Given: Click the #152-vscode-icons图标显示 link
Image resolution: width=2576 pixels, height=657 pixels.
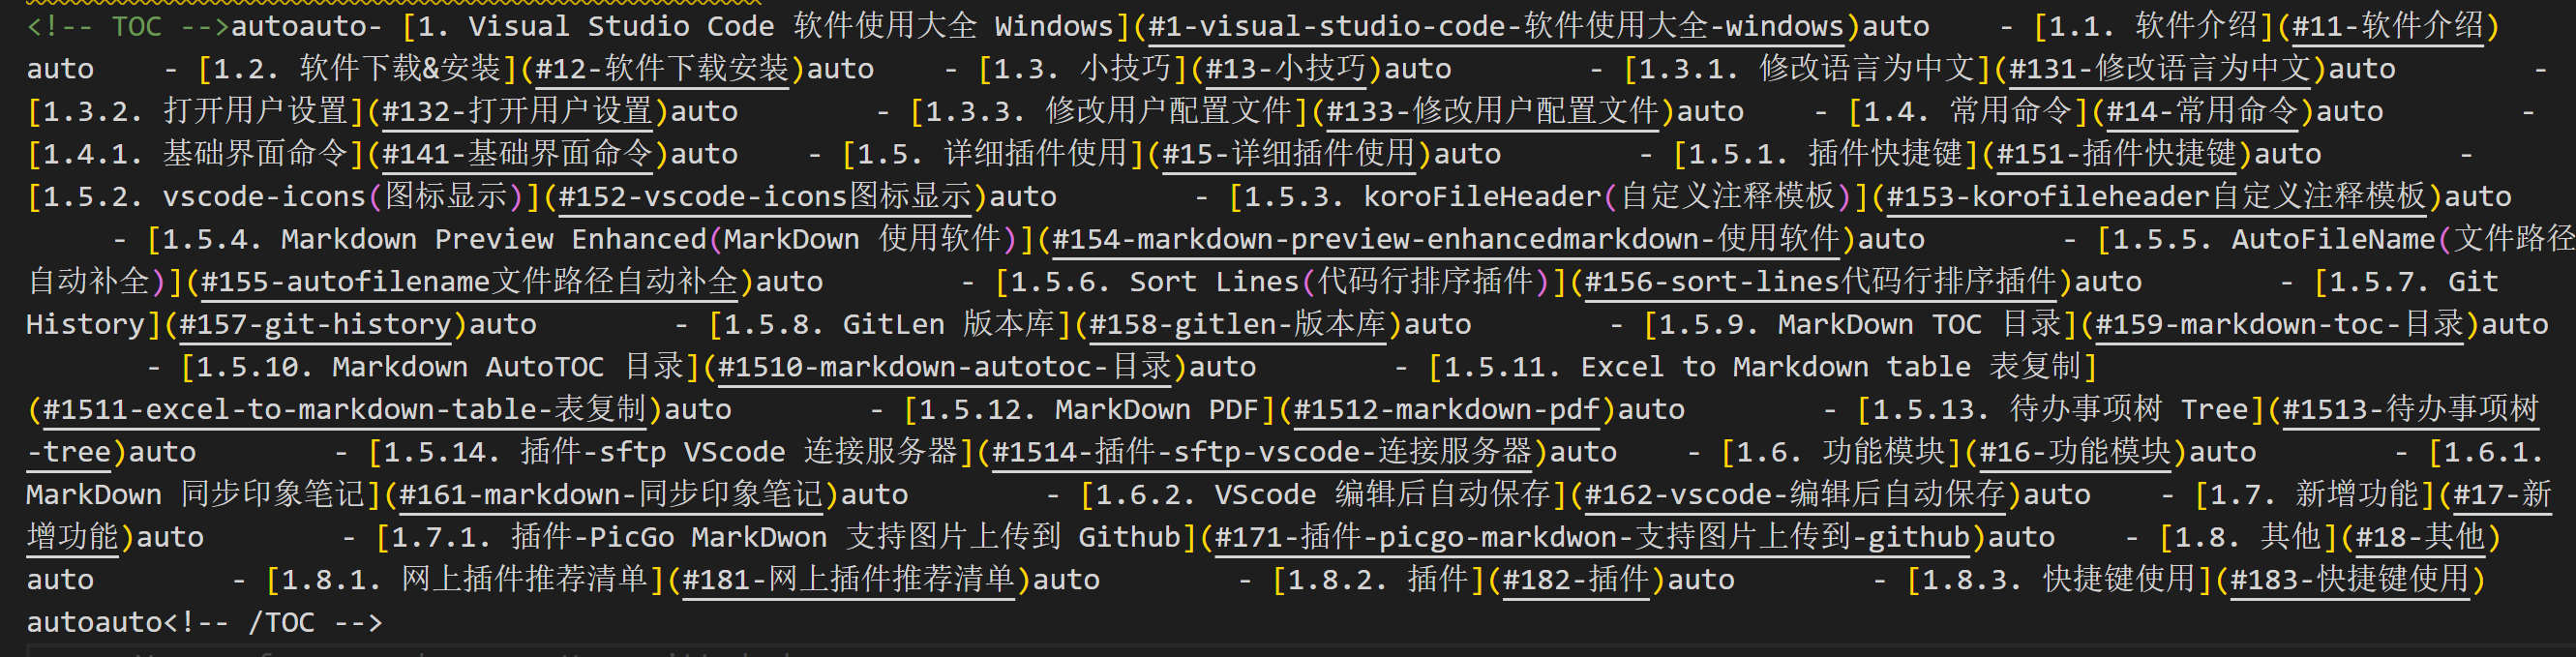Looking at the screenshot, I should pyautogui.click(x=765, y=196).
